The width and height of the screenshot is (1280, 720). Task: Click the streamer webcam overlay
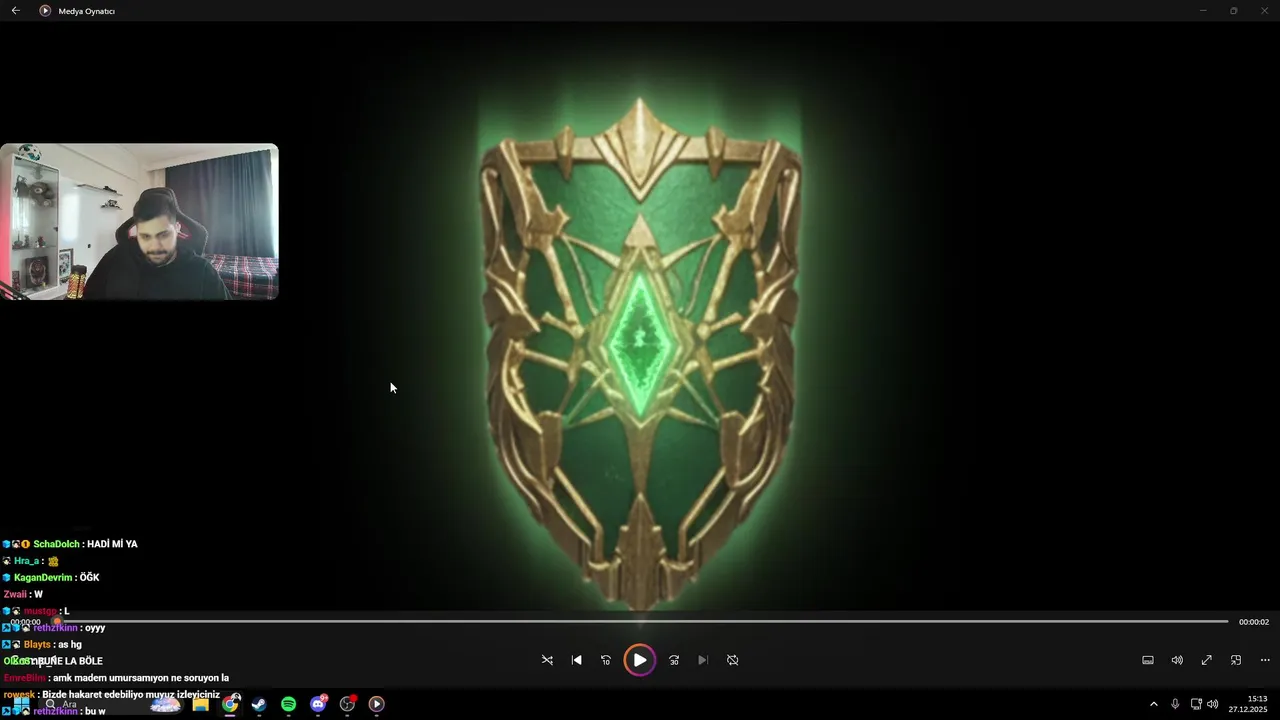coord(139,222)
